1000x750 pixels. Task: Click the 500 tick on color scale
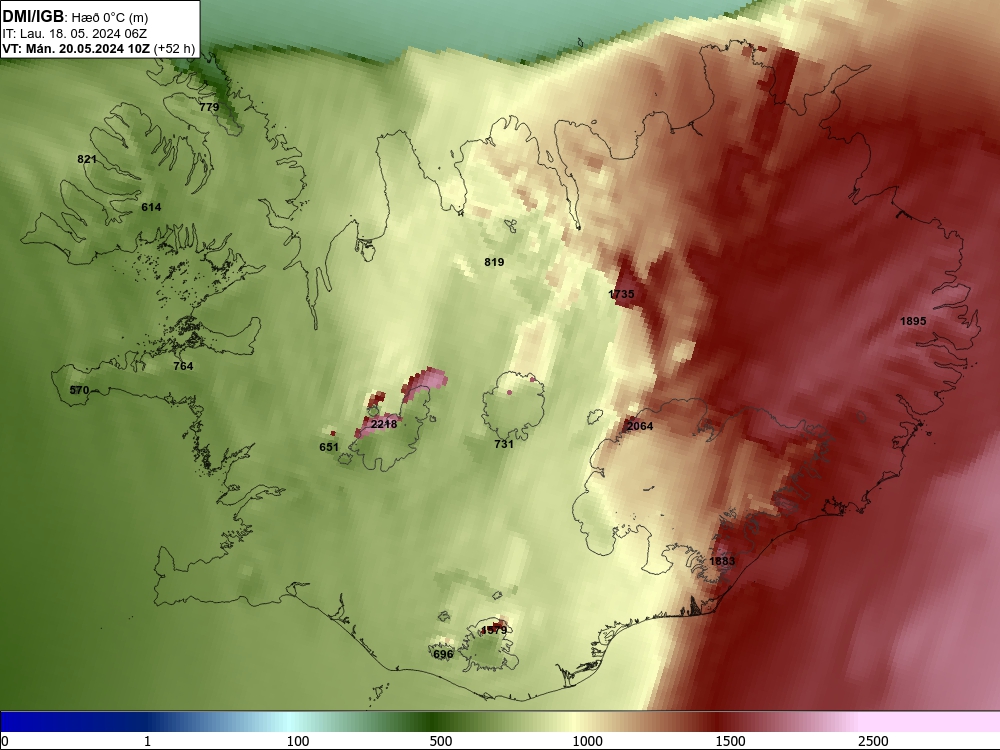pyautogui.click(x=441, y=741)
